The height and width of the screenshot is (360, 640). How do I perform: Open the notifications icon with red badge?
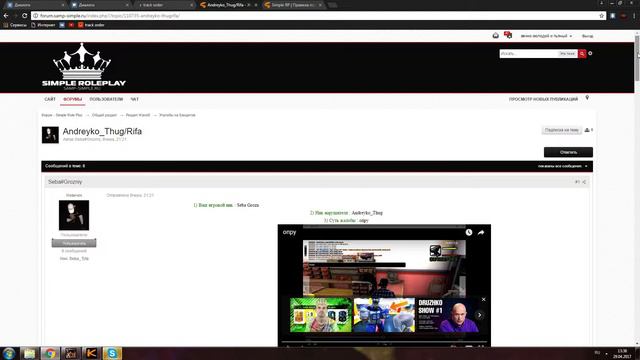click(508, 35)
